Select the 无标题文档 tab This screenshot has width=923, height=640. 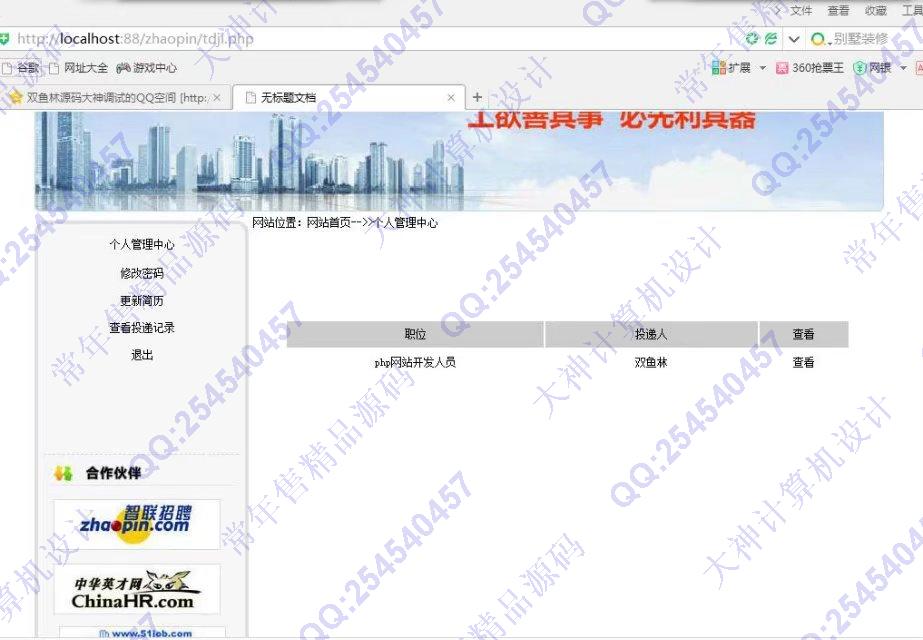click(348, 98)
